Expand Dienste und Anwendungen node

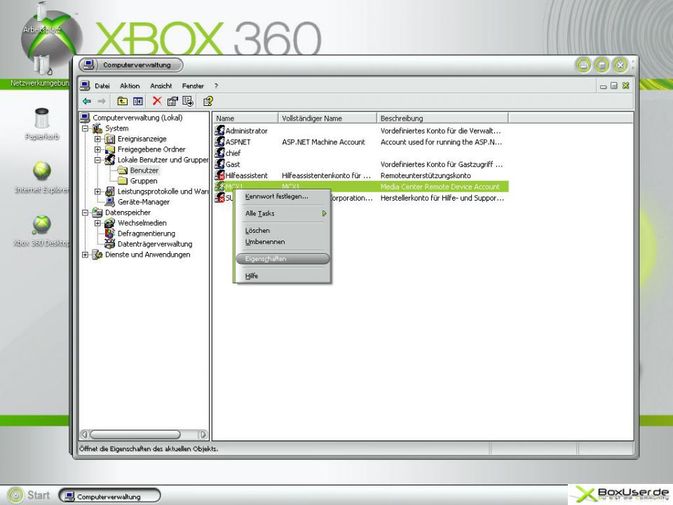85,254
